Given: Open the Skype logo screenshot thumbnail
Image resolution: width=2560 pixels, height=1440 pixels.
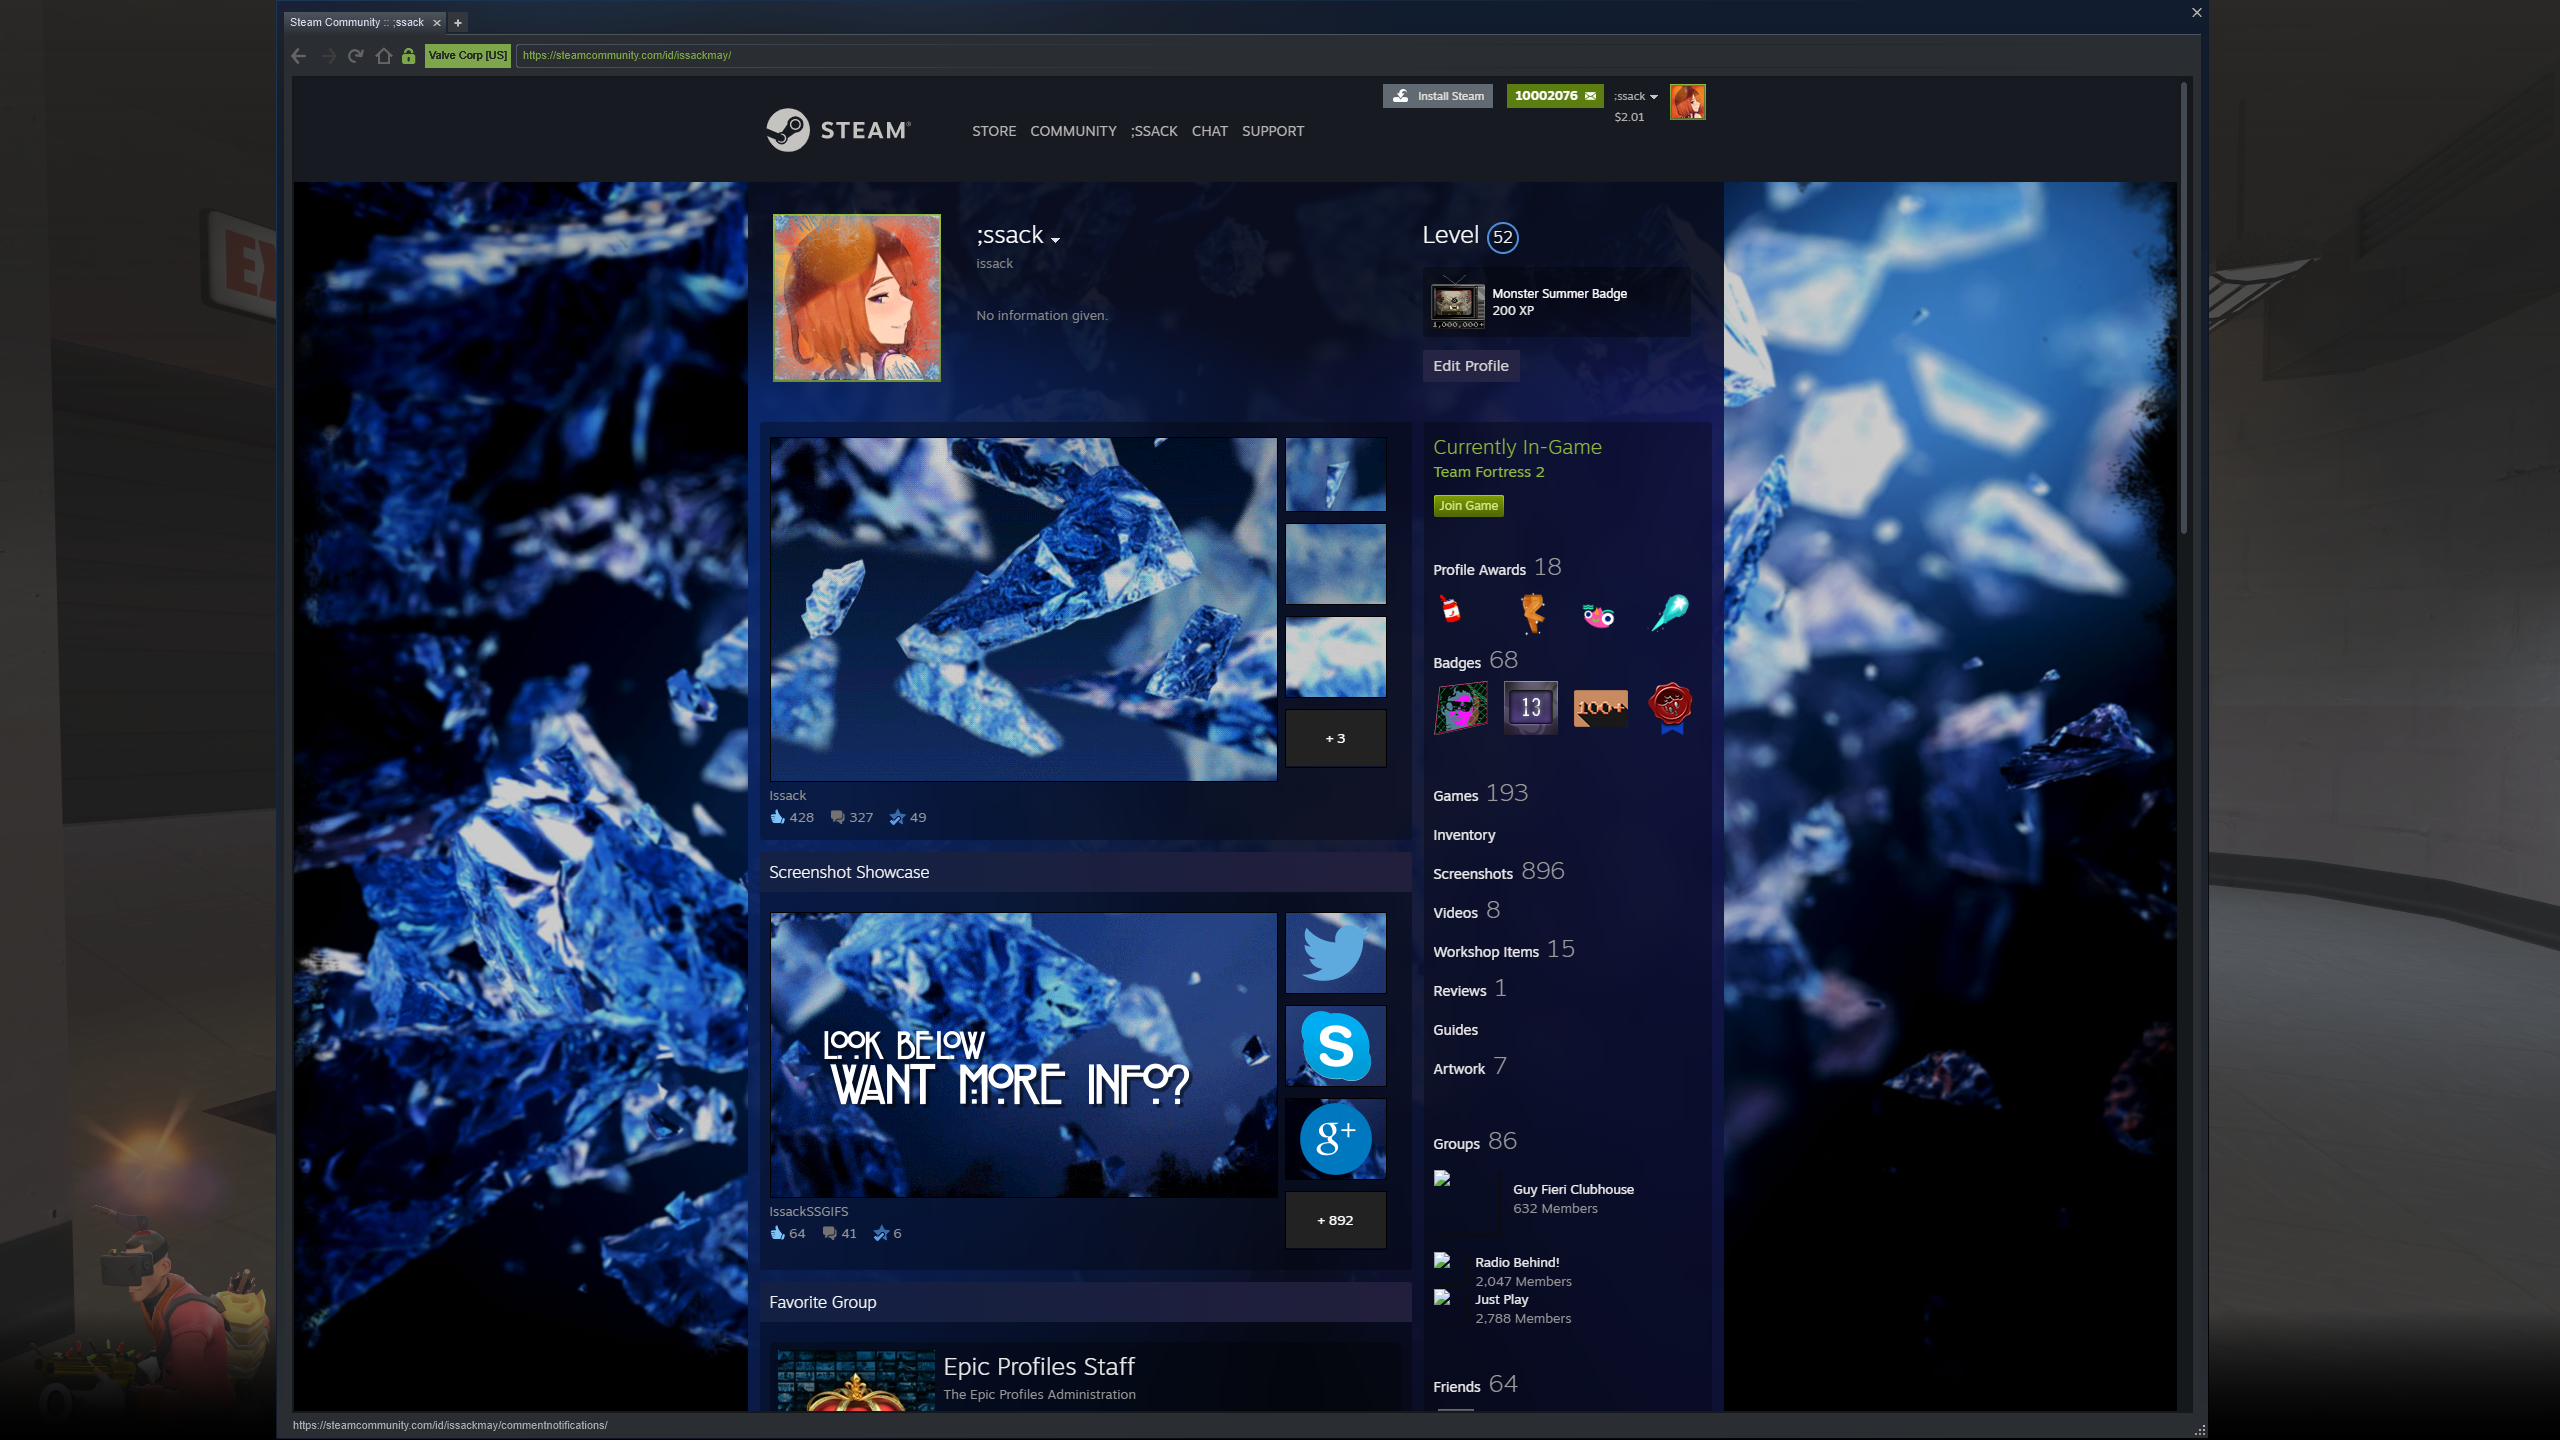Looking at the screenshot, I should (x=1335, y=1045).
